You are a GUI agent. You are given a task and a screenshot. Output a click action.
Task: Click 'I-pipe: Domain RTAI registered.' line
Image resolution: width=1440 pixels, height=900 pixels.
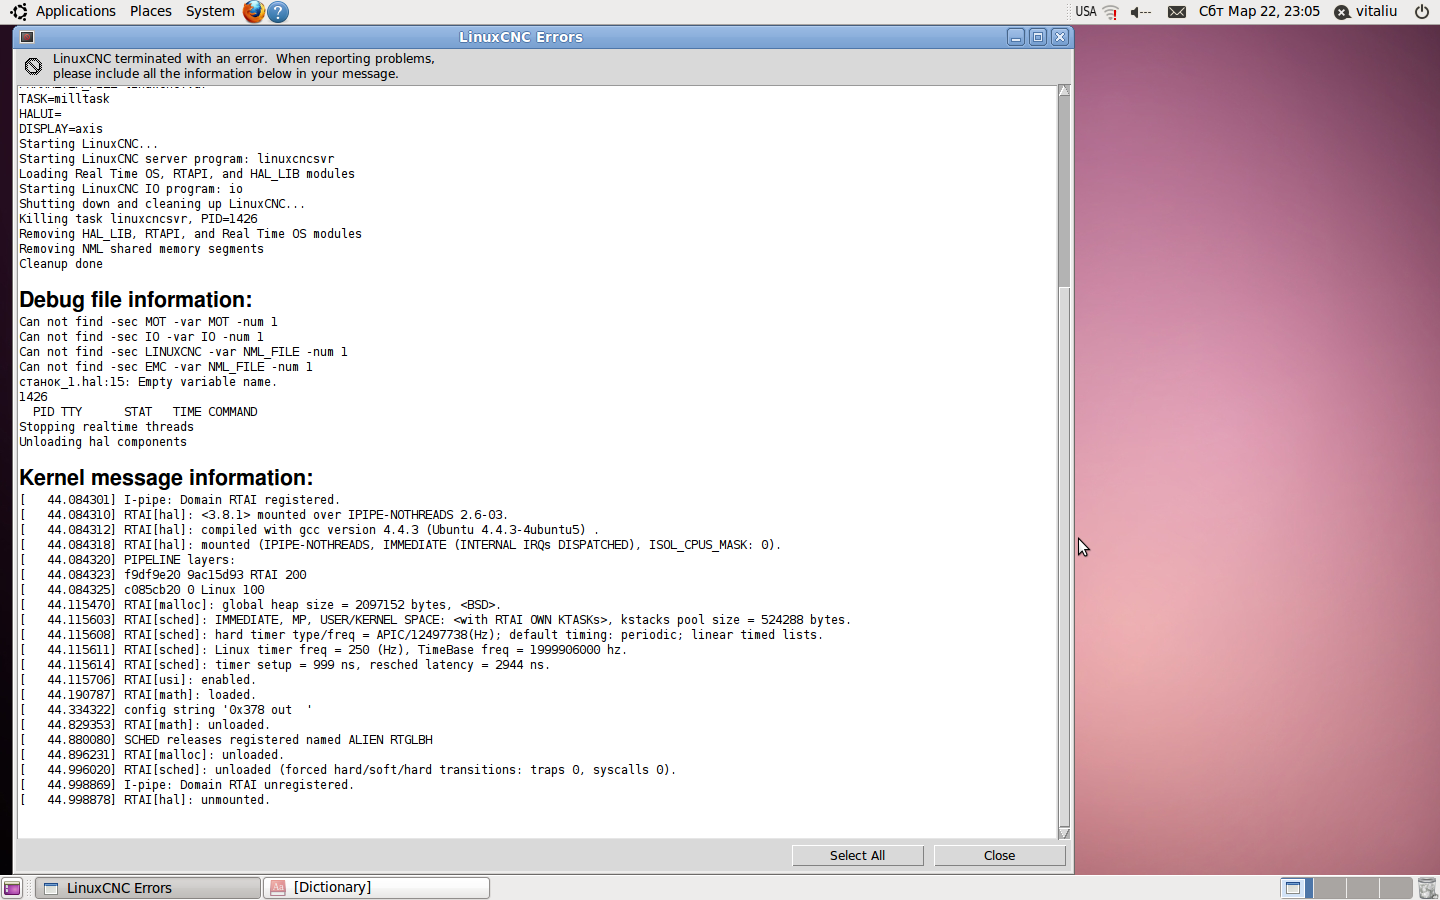point(180,500)
